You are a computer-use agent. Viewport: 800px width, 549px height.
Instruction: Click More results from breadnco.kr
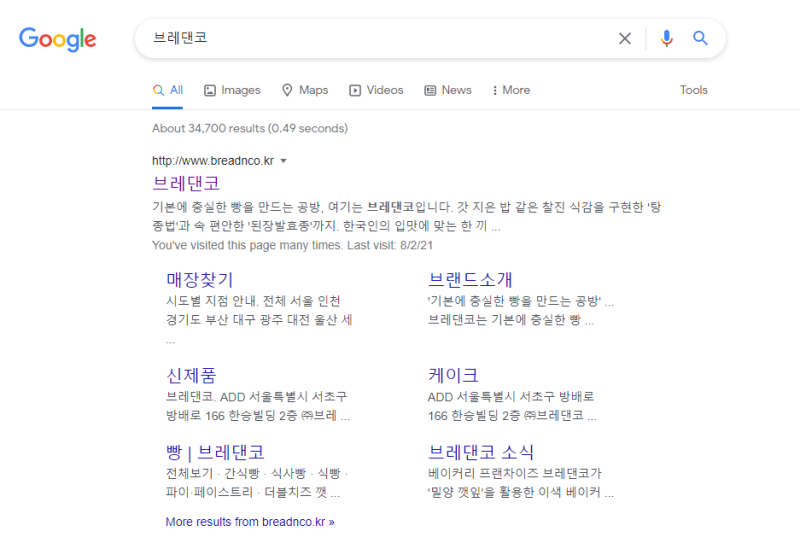(x=250, y=522)
